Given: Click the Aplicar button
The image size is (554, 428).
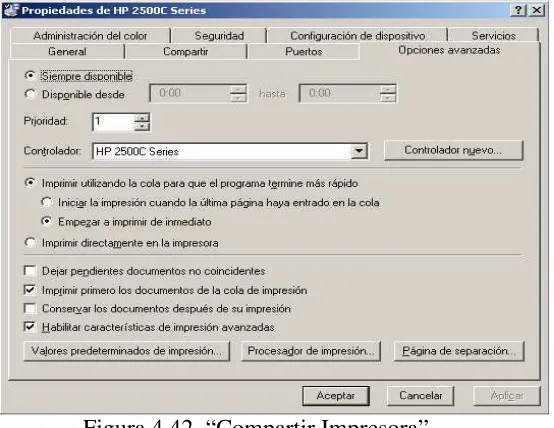Looking at the screenshot, I should tap(507, 395).
